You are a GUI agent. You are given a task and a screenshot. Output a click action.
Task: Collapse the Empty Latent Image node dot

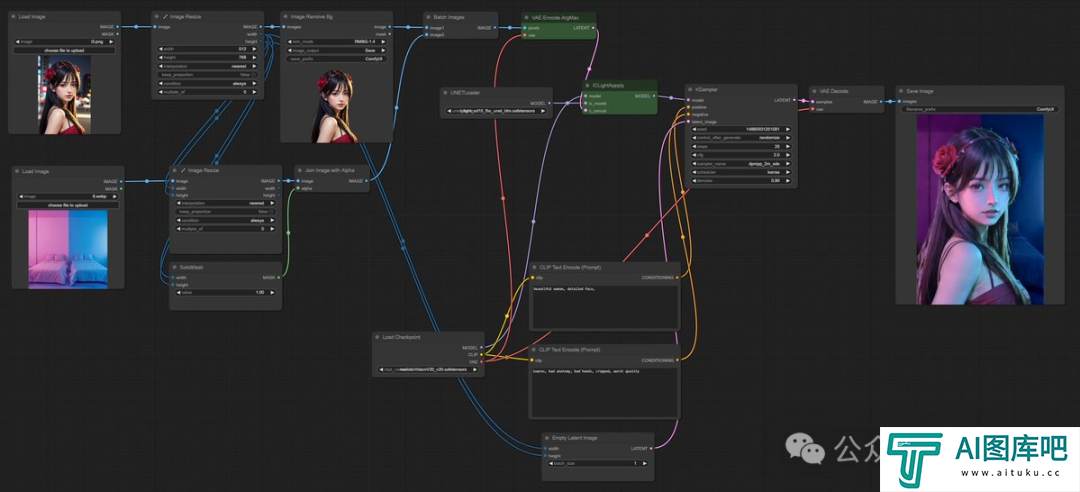click(x=548, y=438)
